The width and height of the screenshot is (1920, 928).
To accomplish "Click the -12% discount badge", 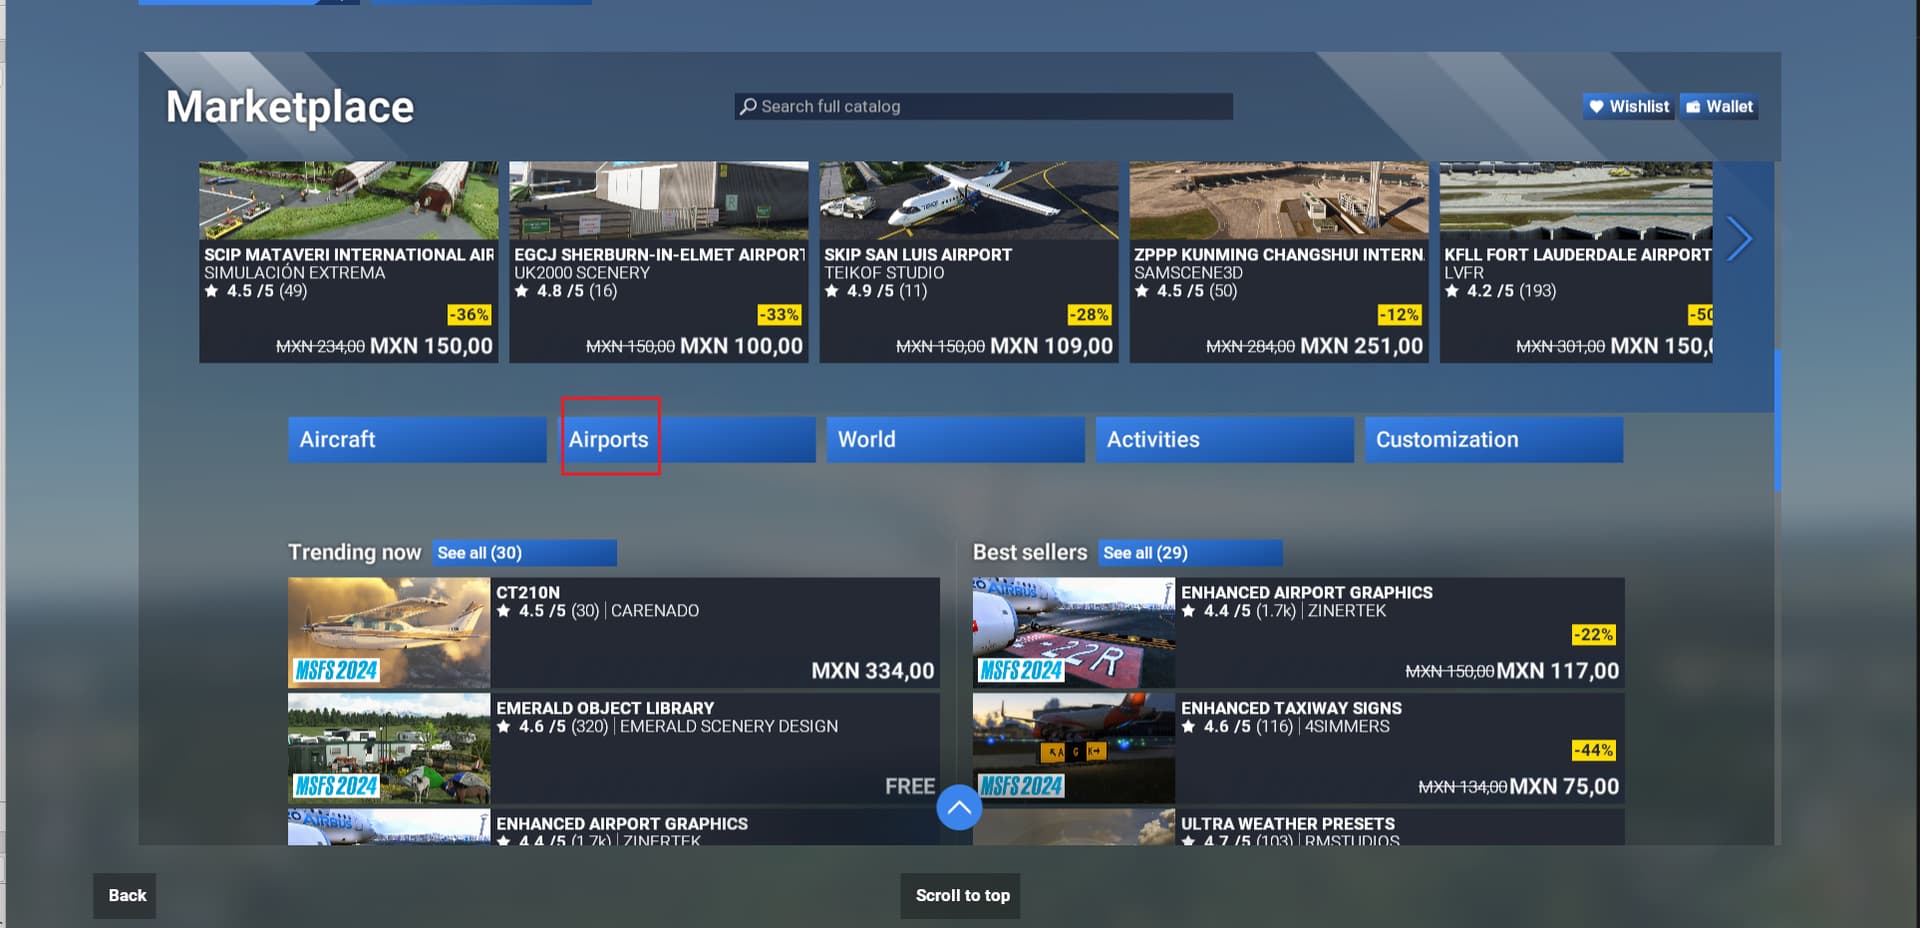I will click(x=1399, y=314).
